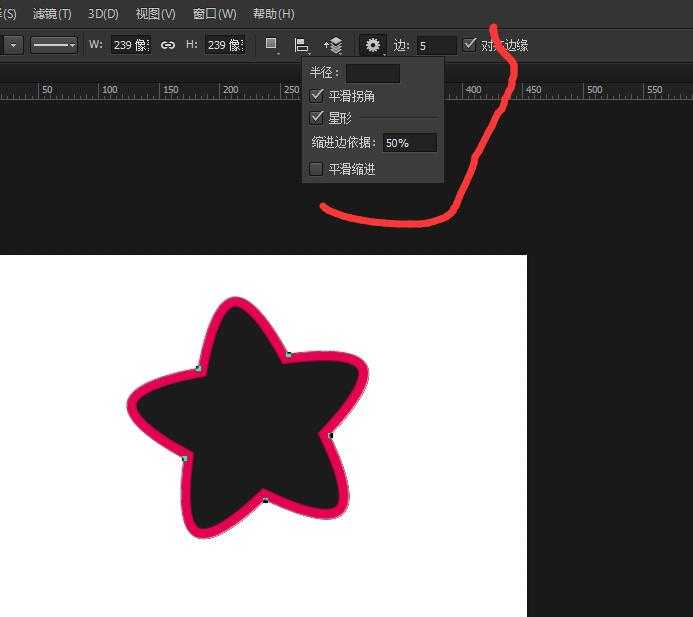The width and height of the screenshot is (693, 617).
Task: Open the 视图(V) menu
Action: [156, 14]
